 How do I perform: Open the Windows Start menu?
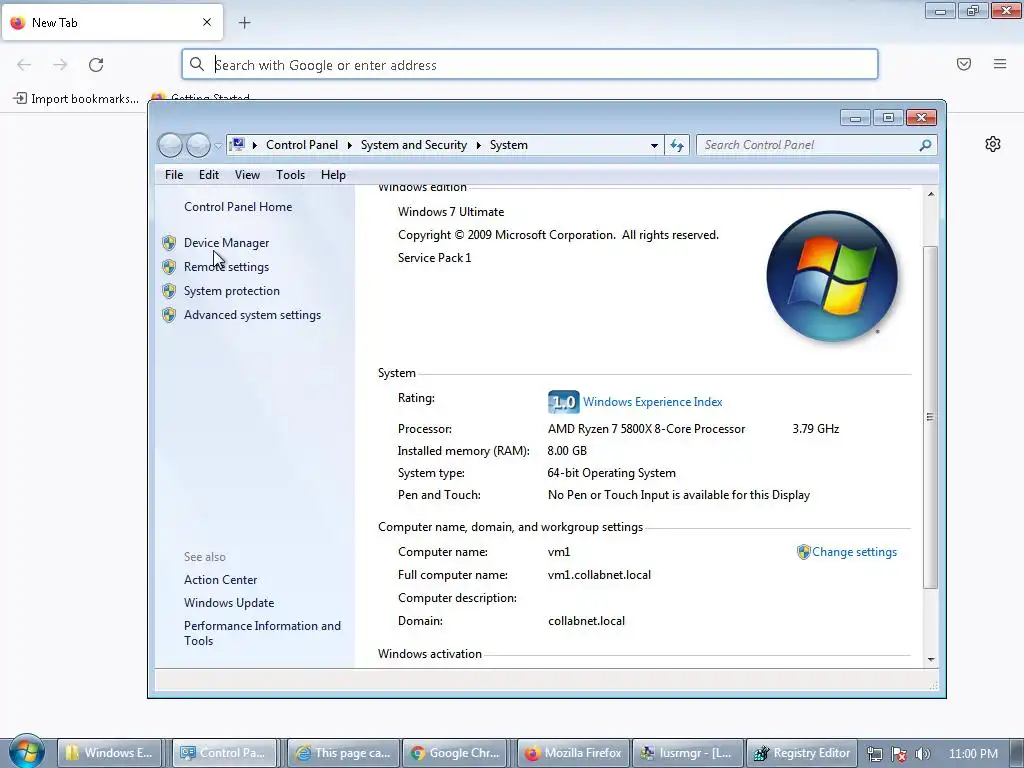tap(27, 751)
